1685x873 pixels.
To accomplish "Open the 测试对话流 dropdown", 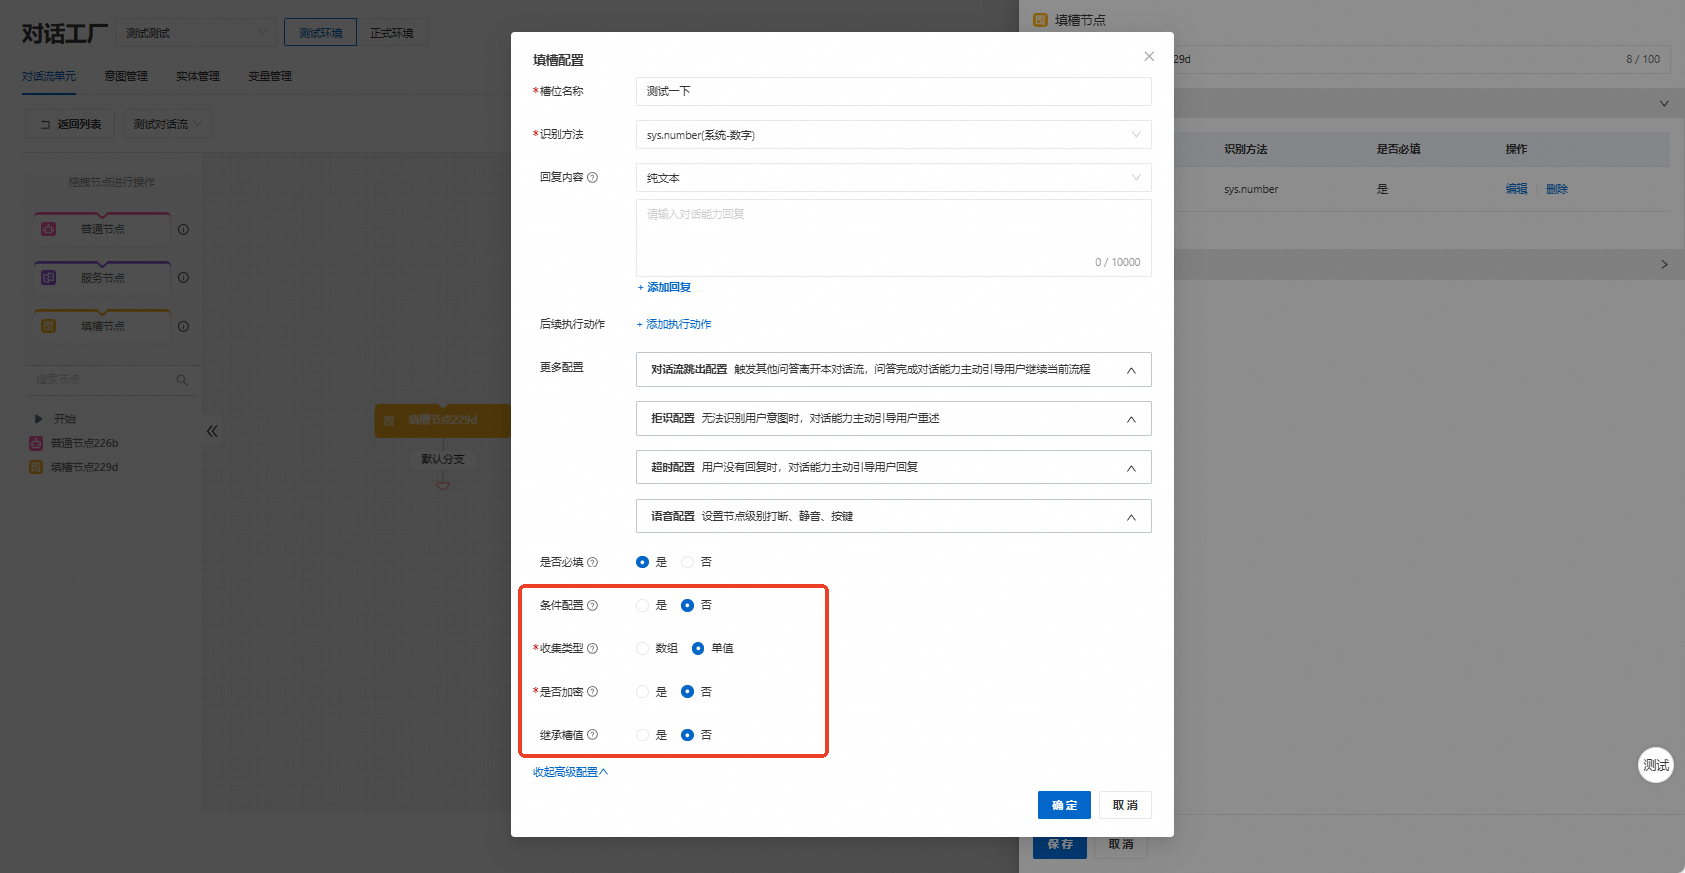I will pyautogui.click(x=168, y=124).
